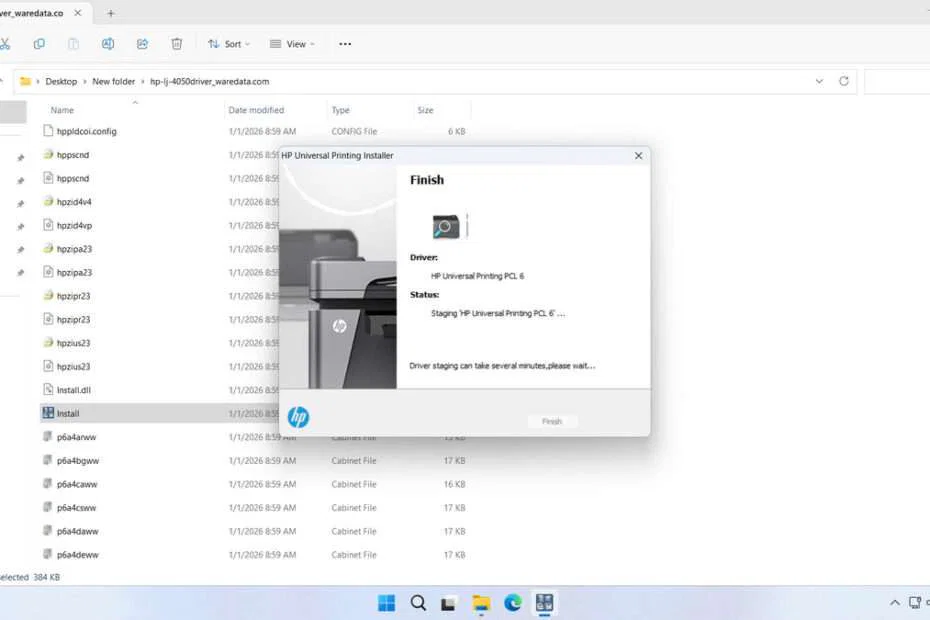Click the Windows Search icon
Viewport: 930px width, 620px height.
pos(417,603)
